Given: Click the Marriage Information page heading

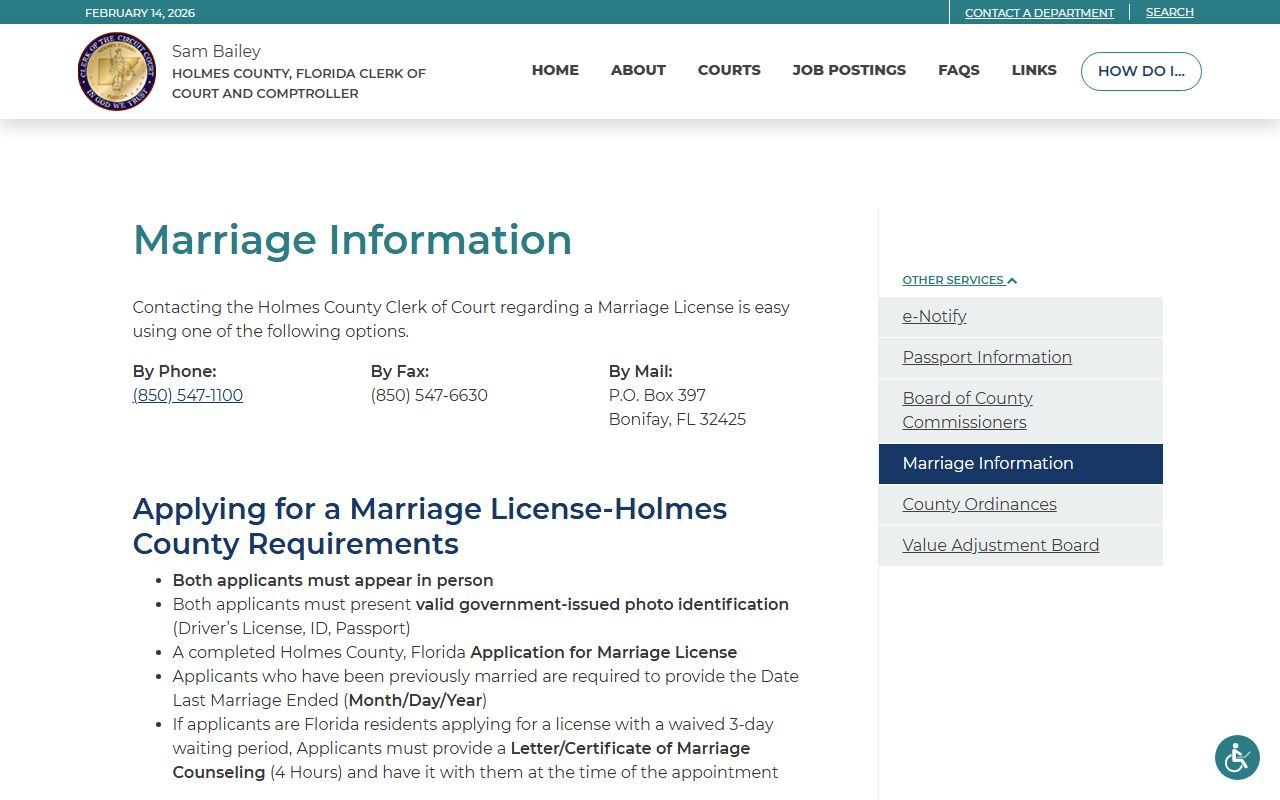Looking at the screenshot, I should point(352,240).
